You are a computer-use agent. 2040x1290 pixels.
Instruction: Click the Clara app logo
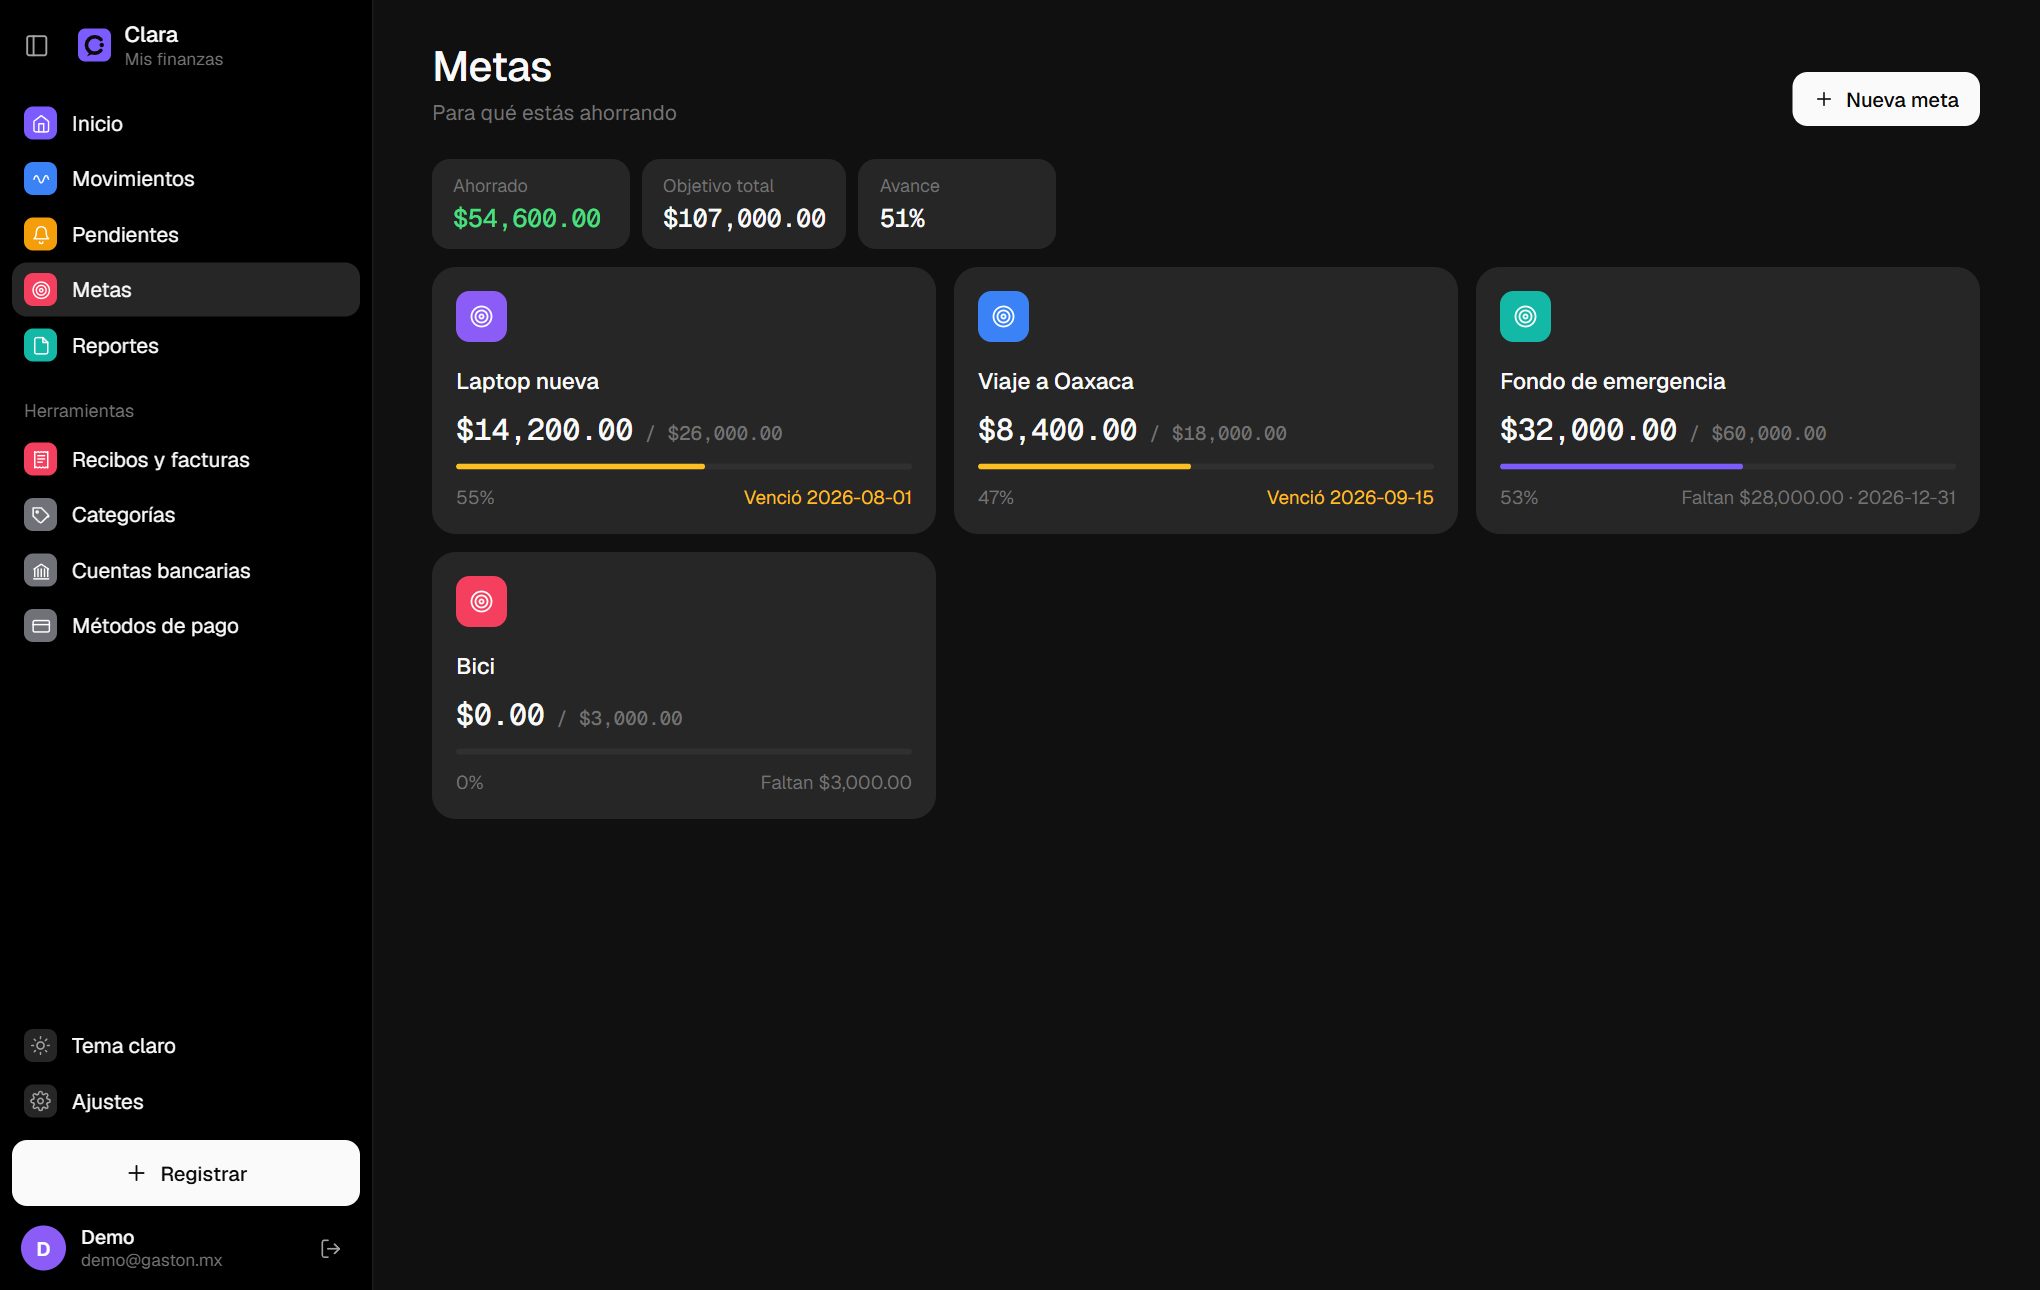tap(94, 46)
